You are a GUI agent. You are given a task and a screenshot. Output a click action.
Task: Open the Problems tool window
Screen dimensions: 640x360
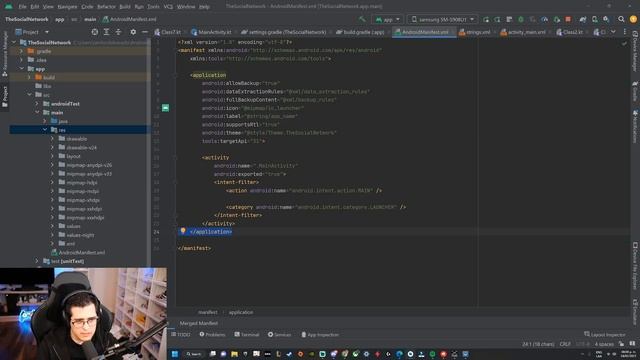(x=212, y=335)
